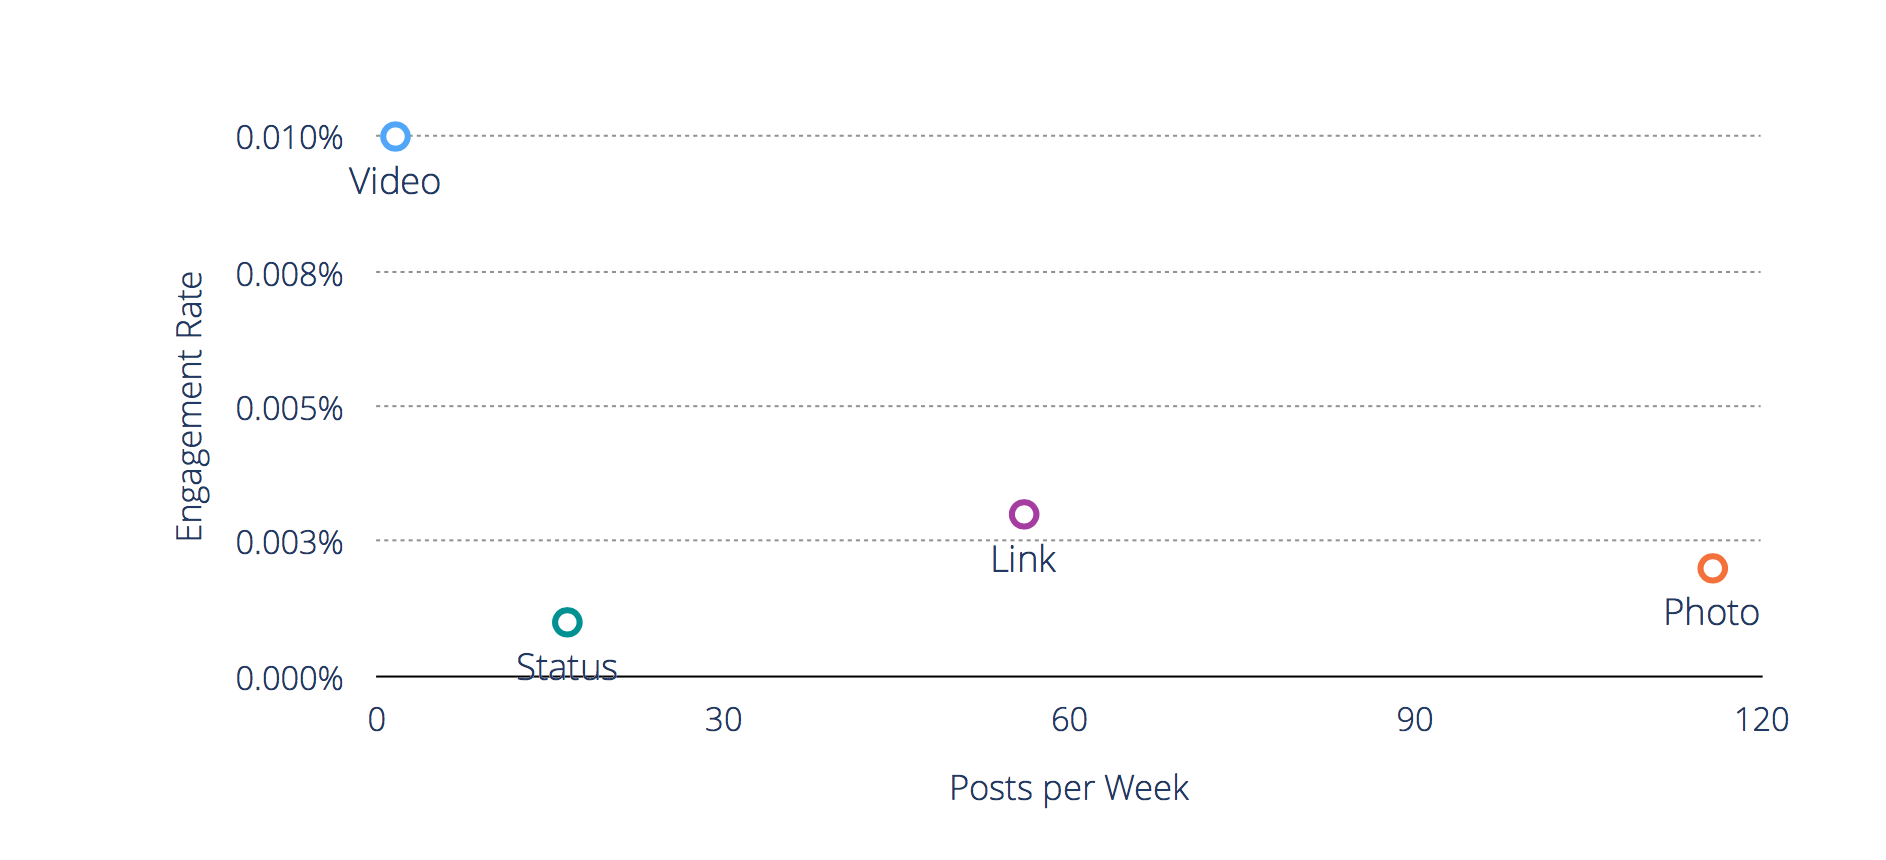The height and width of the screenshot is (860, 1886).
Task: Select the 60 x-axis tick label
Action: [1069, 720]
